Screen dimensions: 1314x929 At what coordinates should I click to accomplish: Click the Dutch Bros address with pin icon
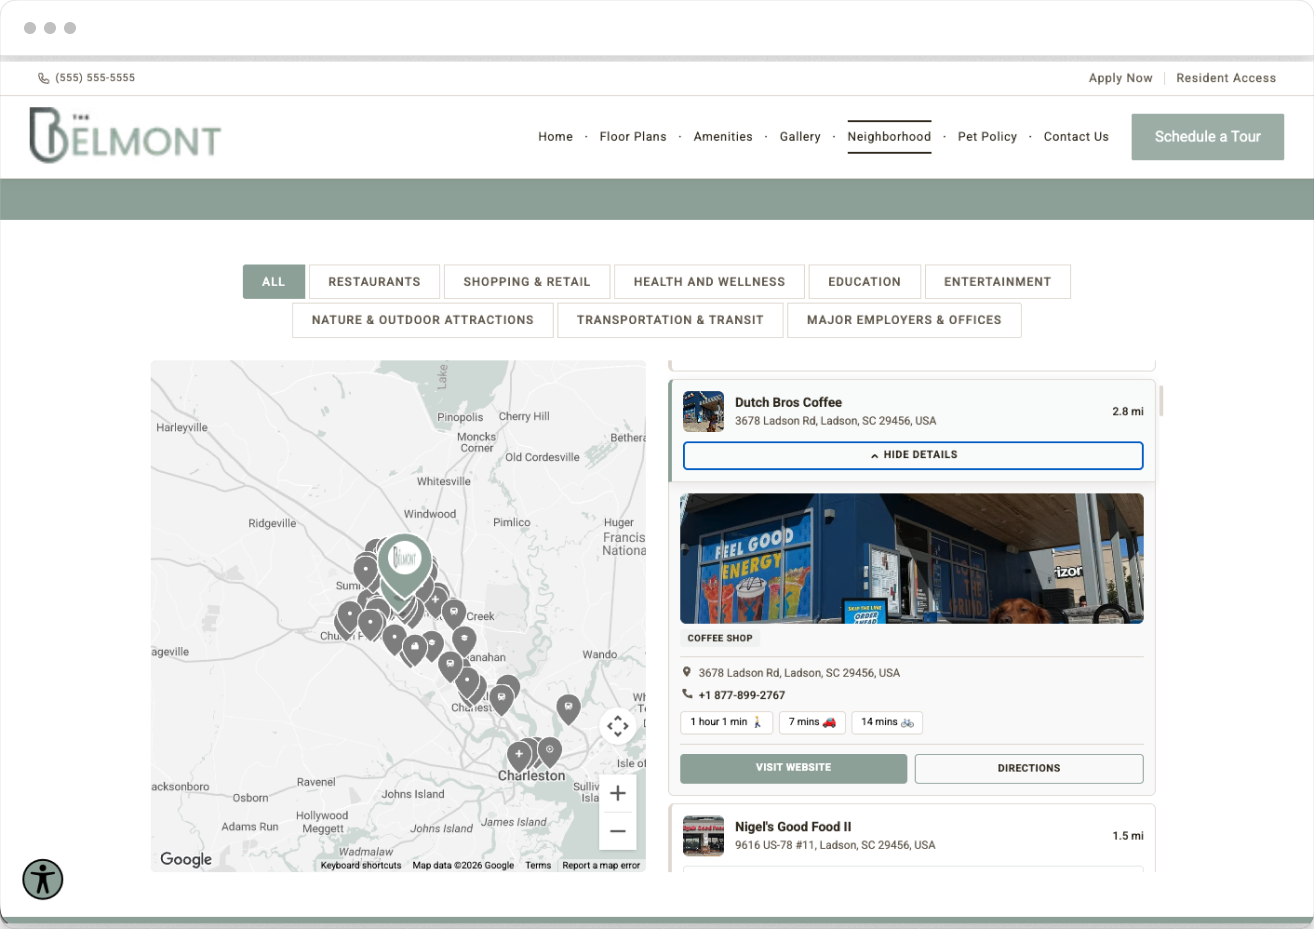(791, 673)
